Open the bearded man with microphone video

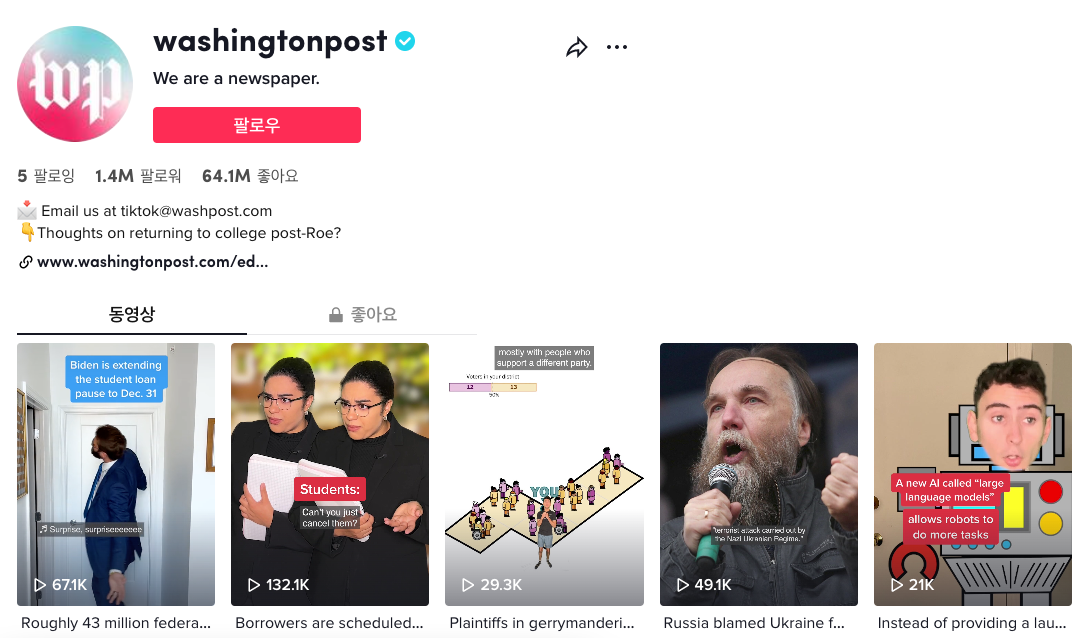(758, 474)
